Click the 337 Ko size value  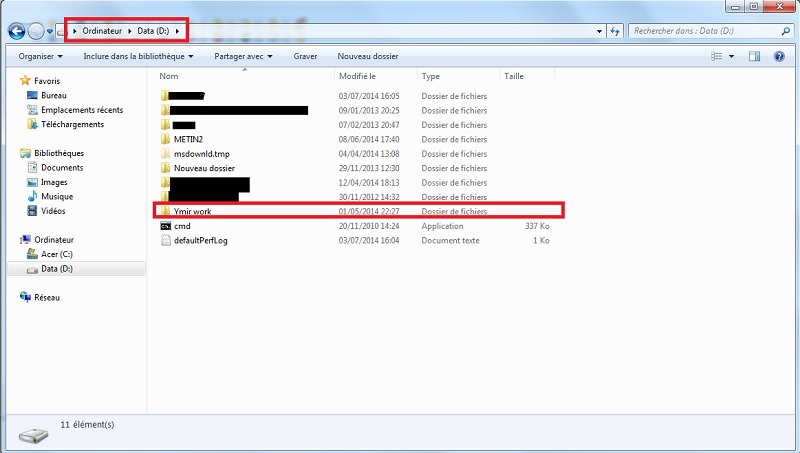(537, 226)
